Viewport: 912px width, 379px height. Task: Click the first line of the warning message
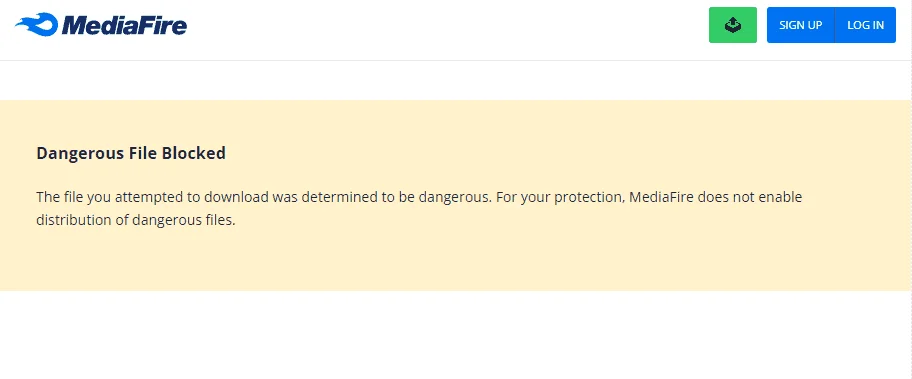(x=419, y=197)
